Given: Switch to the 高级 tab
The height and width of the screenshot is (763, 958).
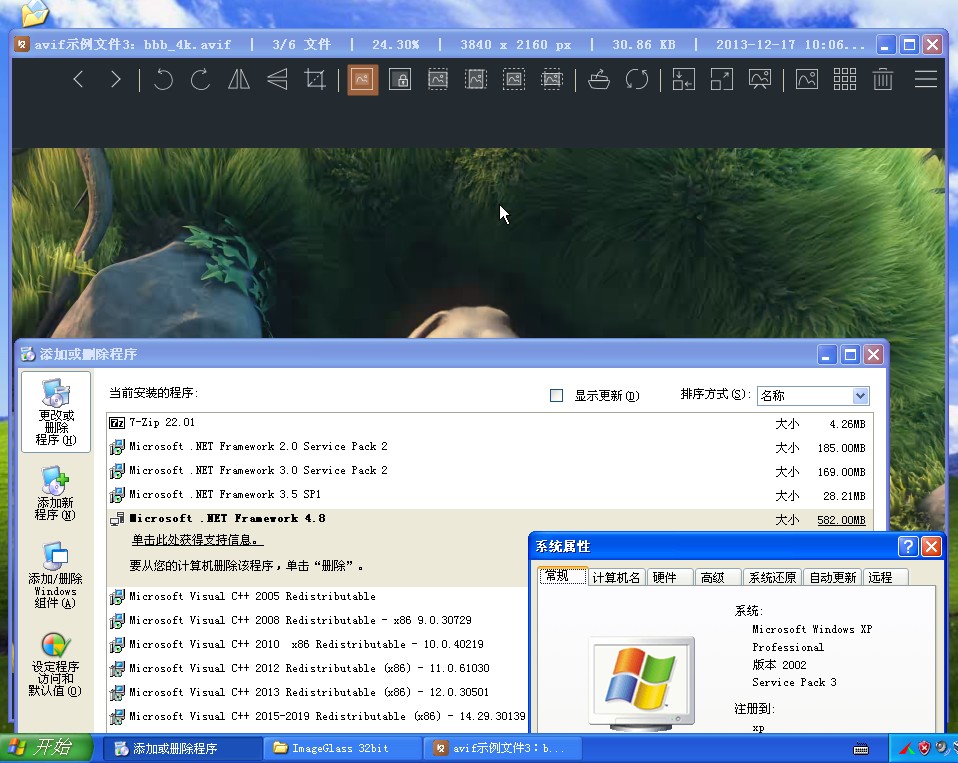Looking at the screenshot, I should tap(717, 577).
